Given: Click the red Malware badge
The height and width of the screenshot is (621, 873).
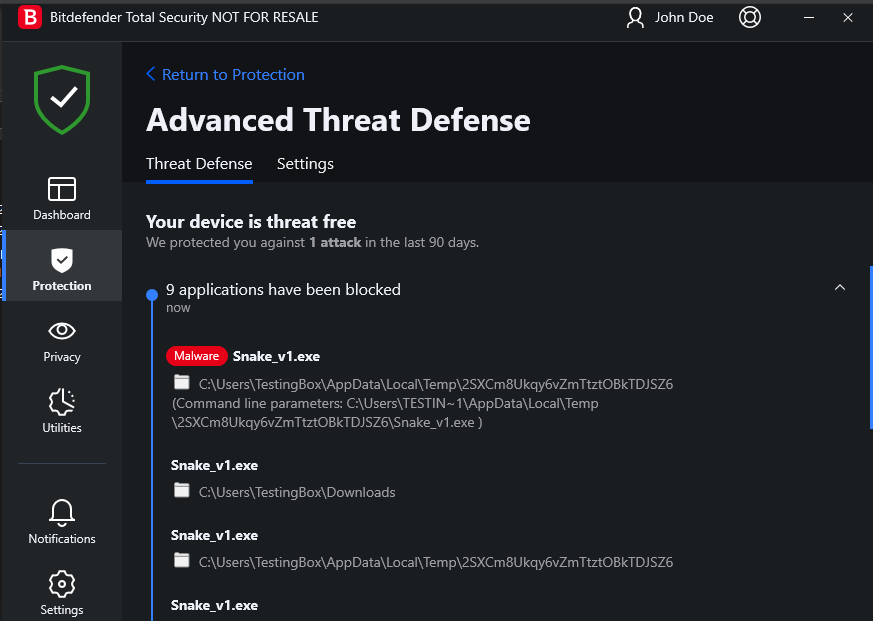Looking at the screenshot, I should [196, 356].
